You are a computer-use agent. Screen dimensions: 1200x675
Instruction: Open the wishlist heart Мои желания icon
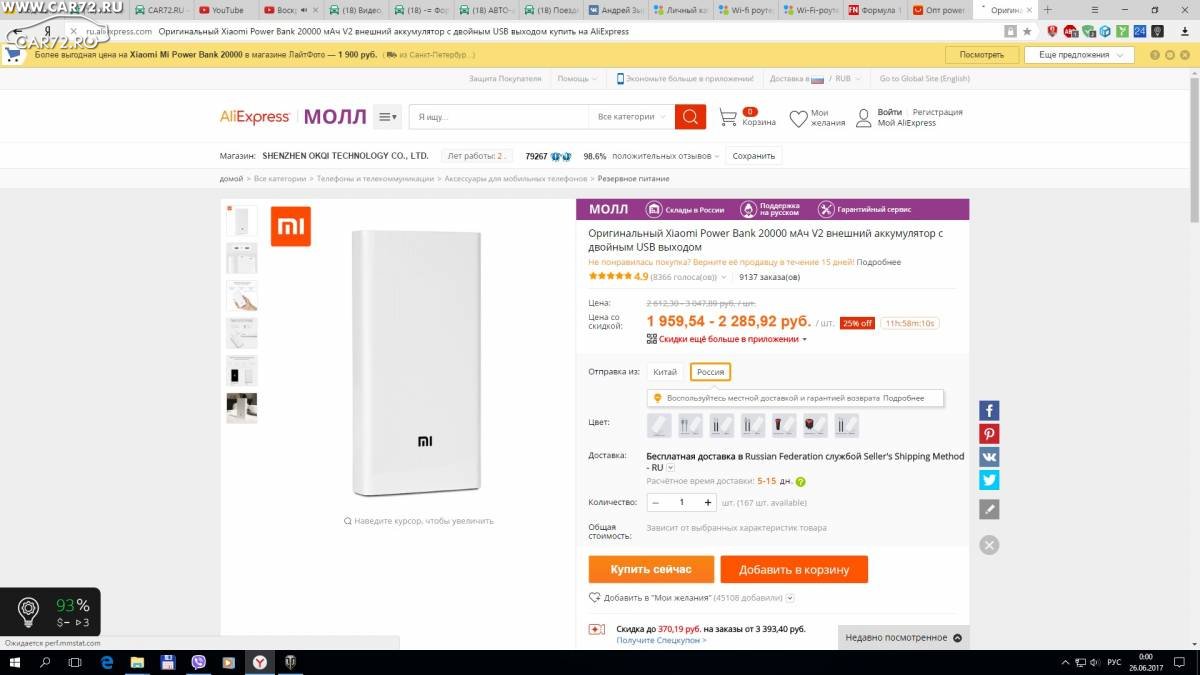click(798, 119)
